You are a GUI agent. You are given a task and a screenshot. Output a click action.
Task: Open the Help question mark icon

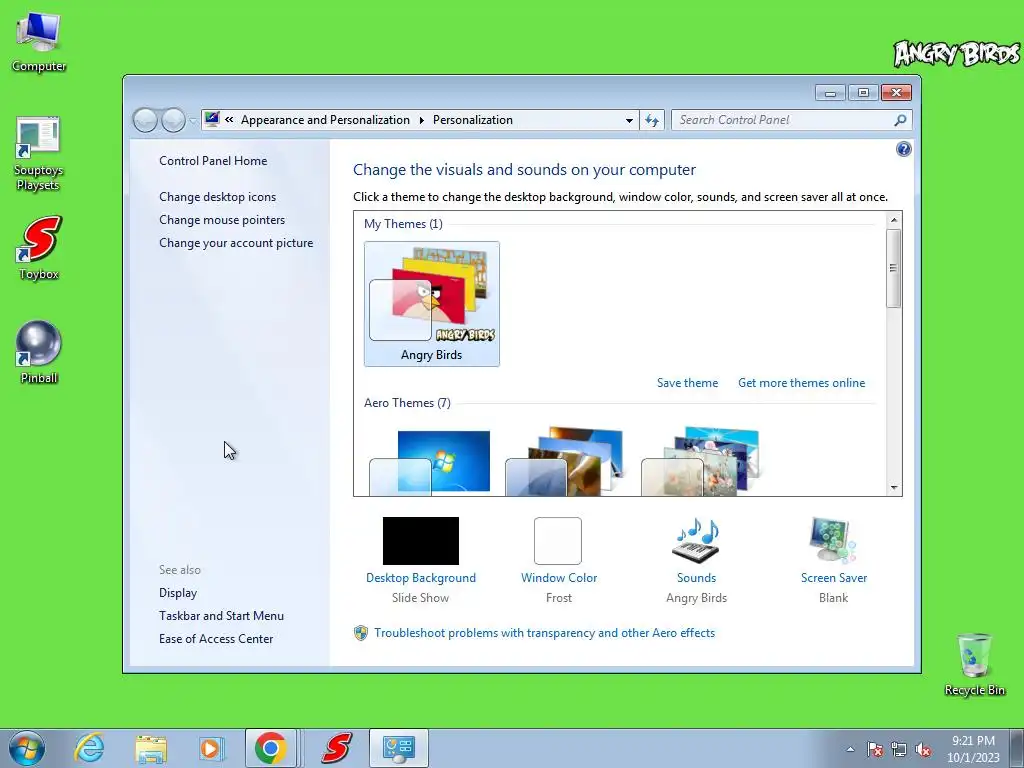click(903, 150)
